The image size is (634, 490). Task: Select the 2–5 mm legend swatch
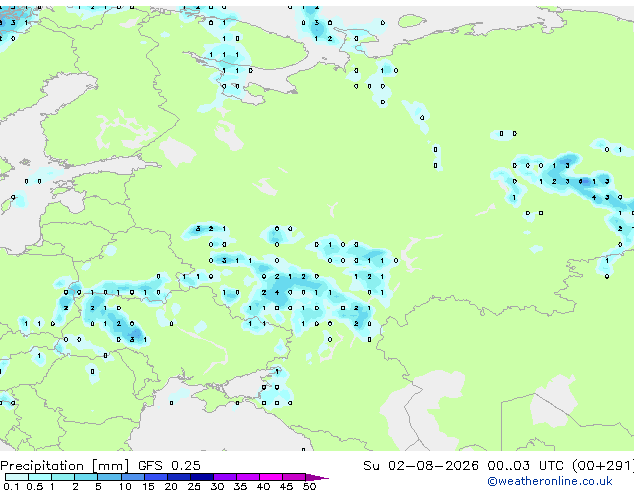point(86,477)
